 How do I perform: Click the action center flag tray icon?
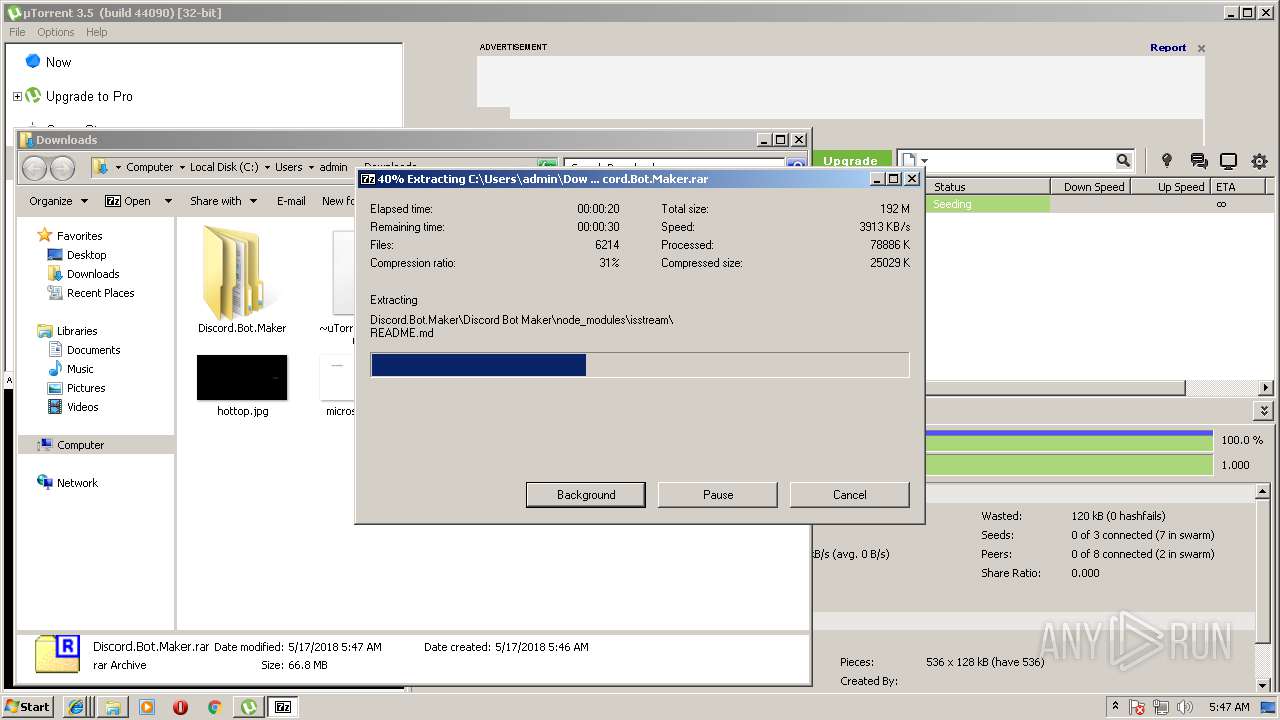[1137, 707]
